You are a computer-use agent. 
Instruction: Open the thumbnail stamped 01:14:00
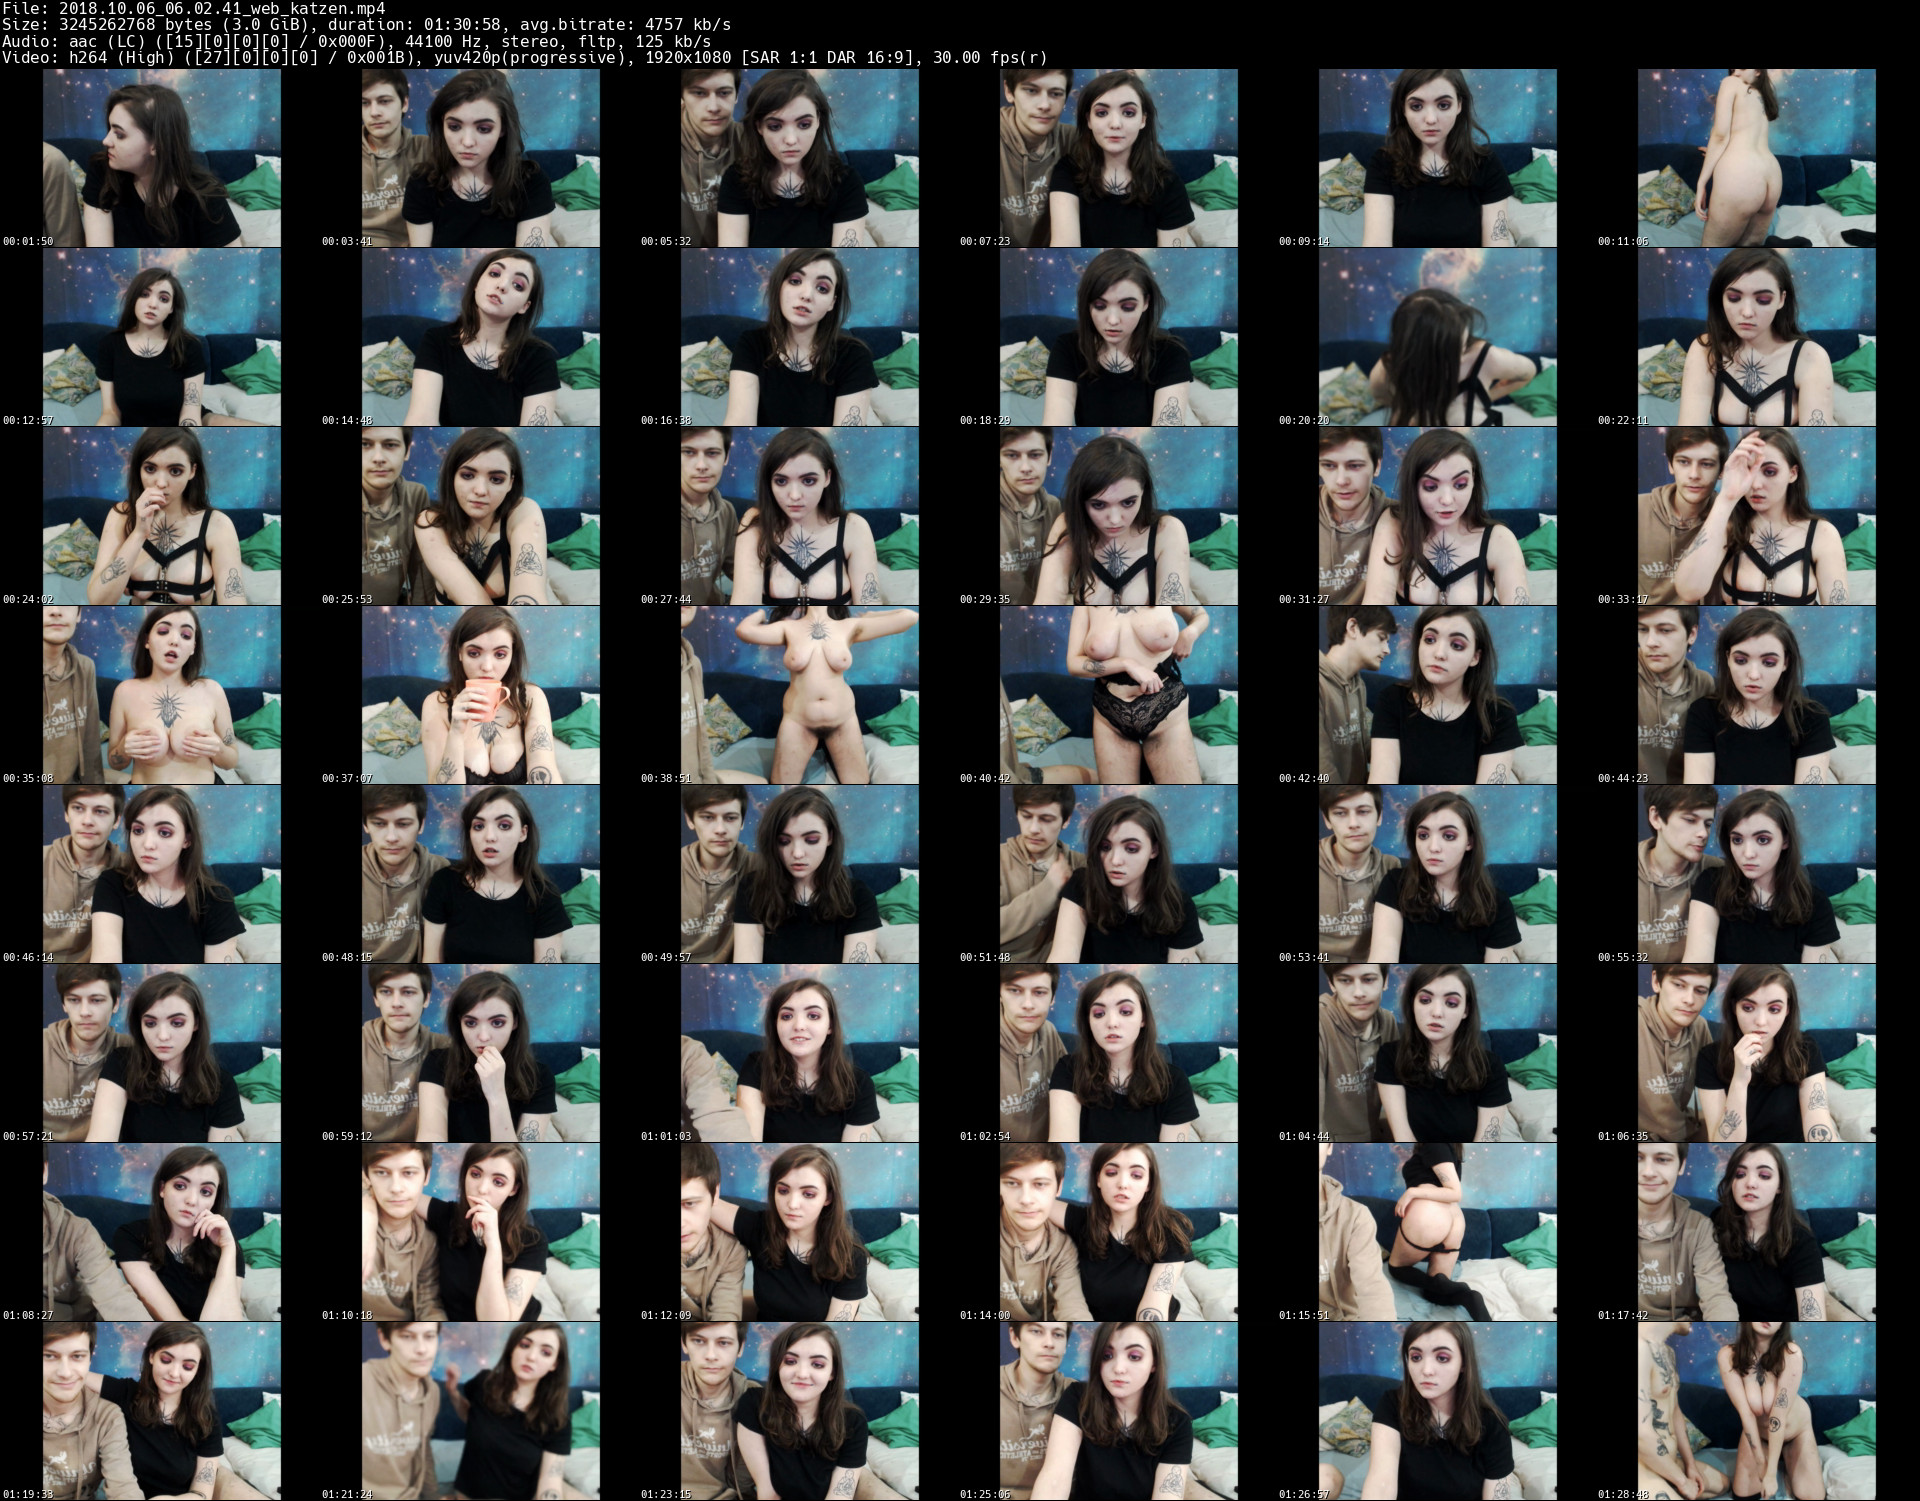(1119, 1232)
